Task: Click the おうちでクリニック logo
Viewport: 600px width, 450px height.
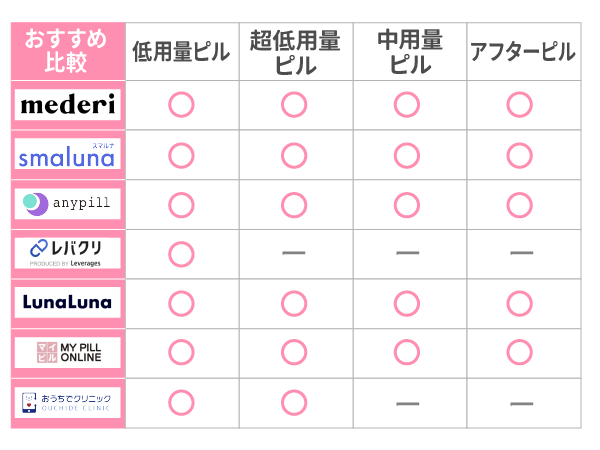Action: (x=68, y=402)
